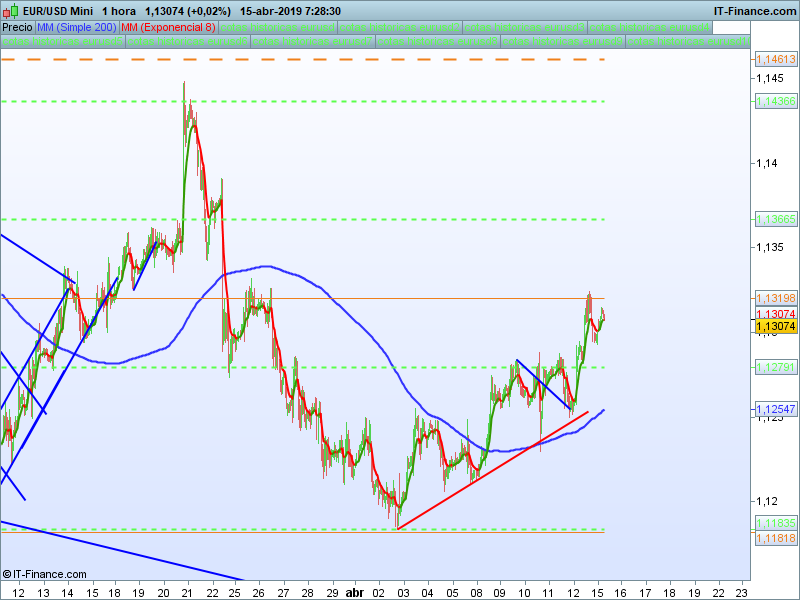This screenshot has height=600, width=800.
Task: Open the IT-Finance.com link in header
Action: (x=755, y=11)
